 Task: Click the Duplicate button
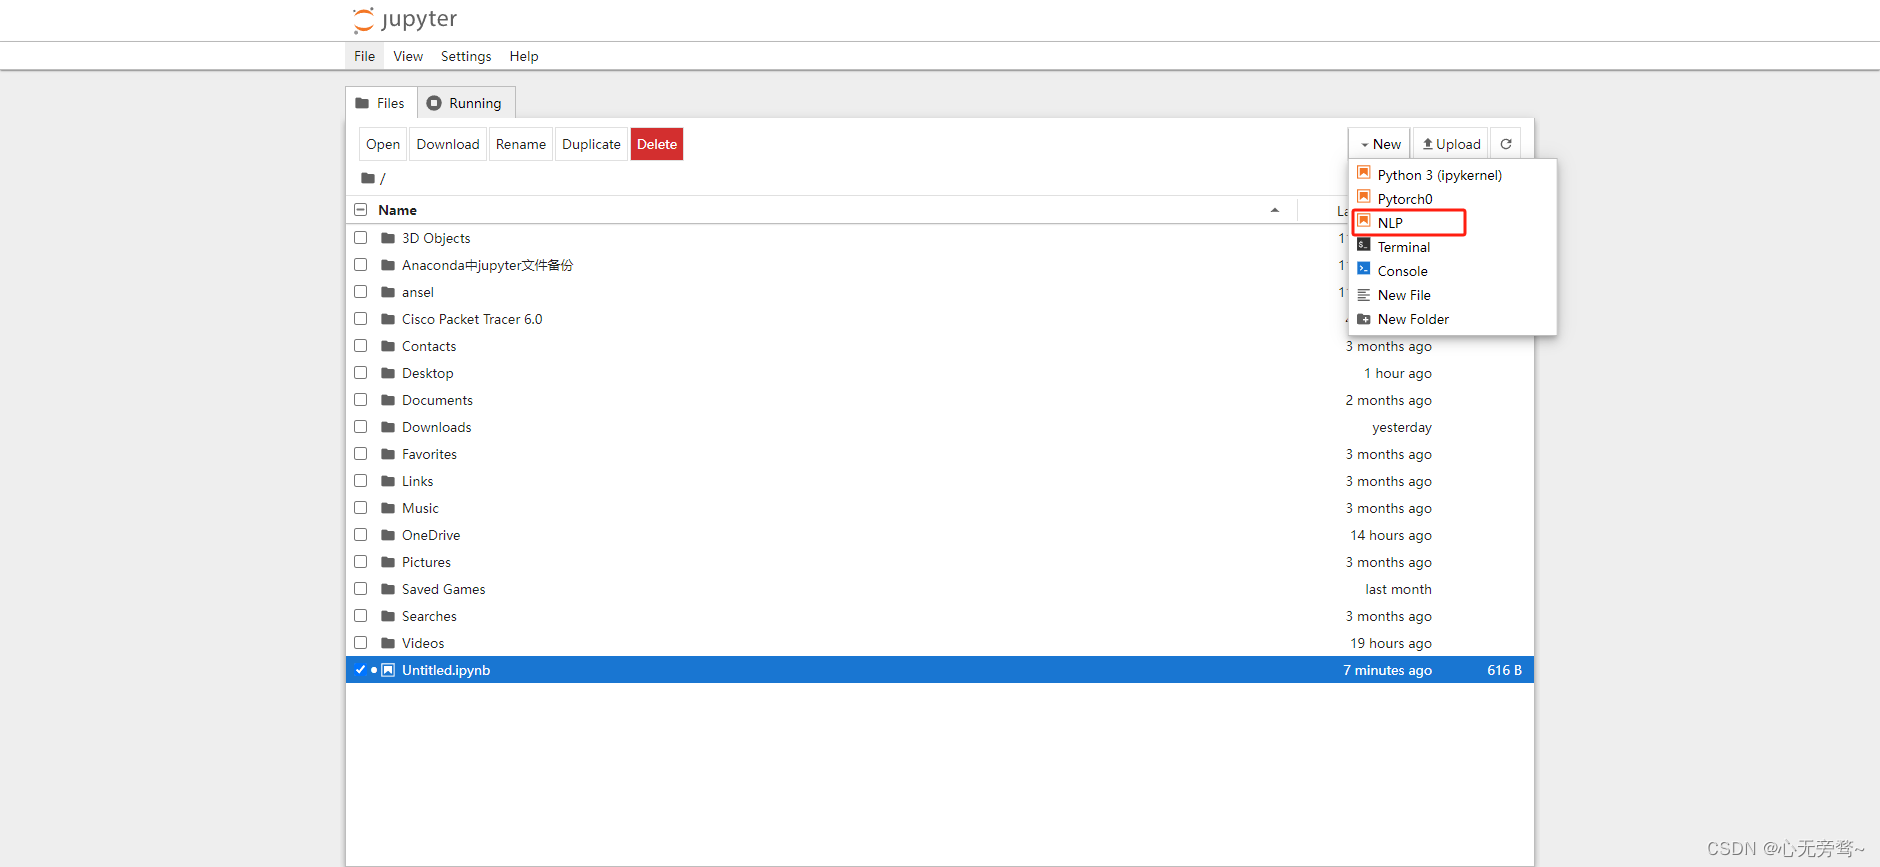[x=591, y=144]
